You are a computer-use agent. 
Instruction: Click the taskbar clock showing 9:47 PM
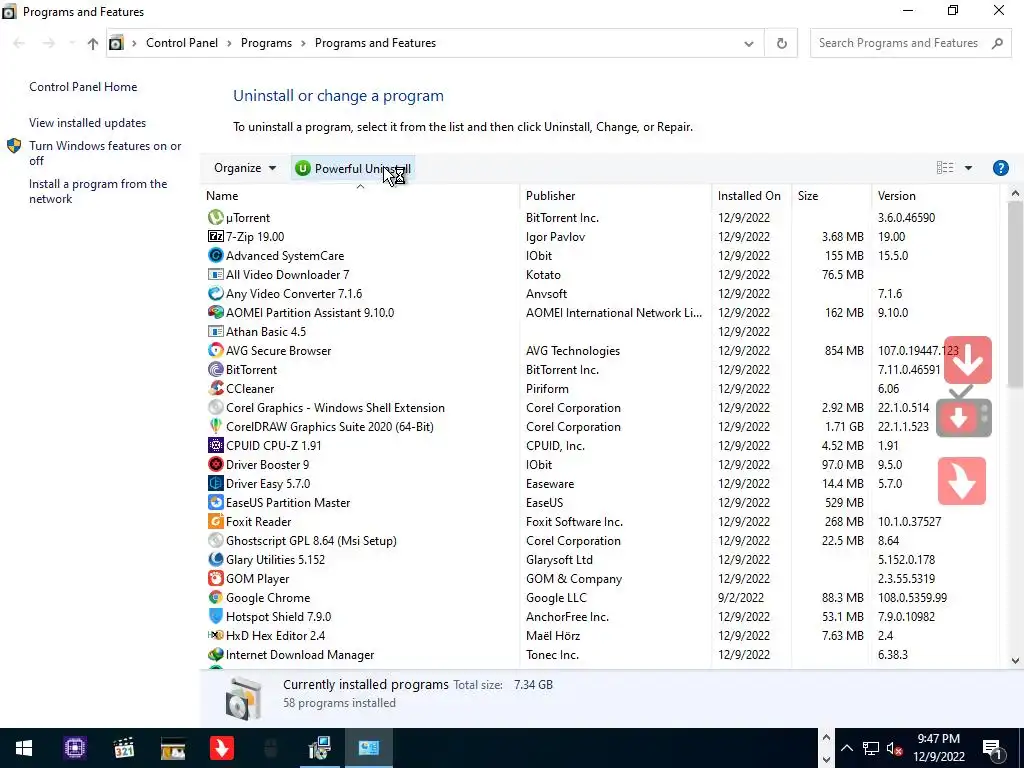coord(938,748)
